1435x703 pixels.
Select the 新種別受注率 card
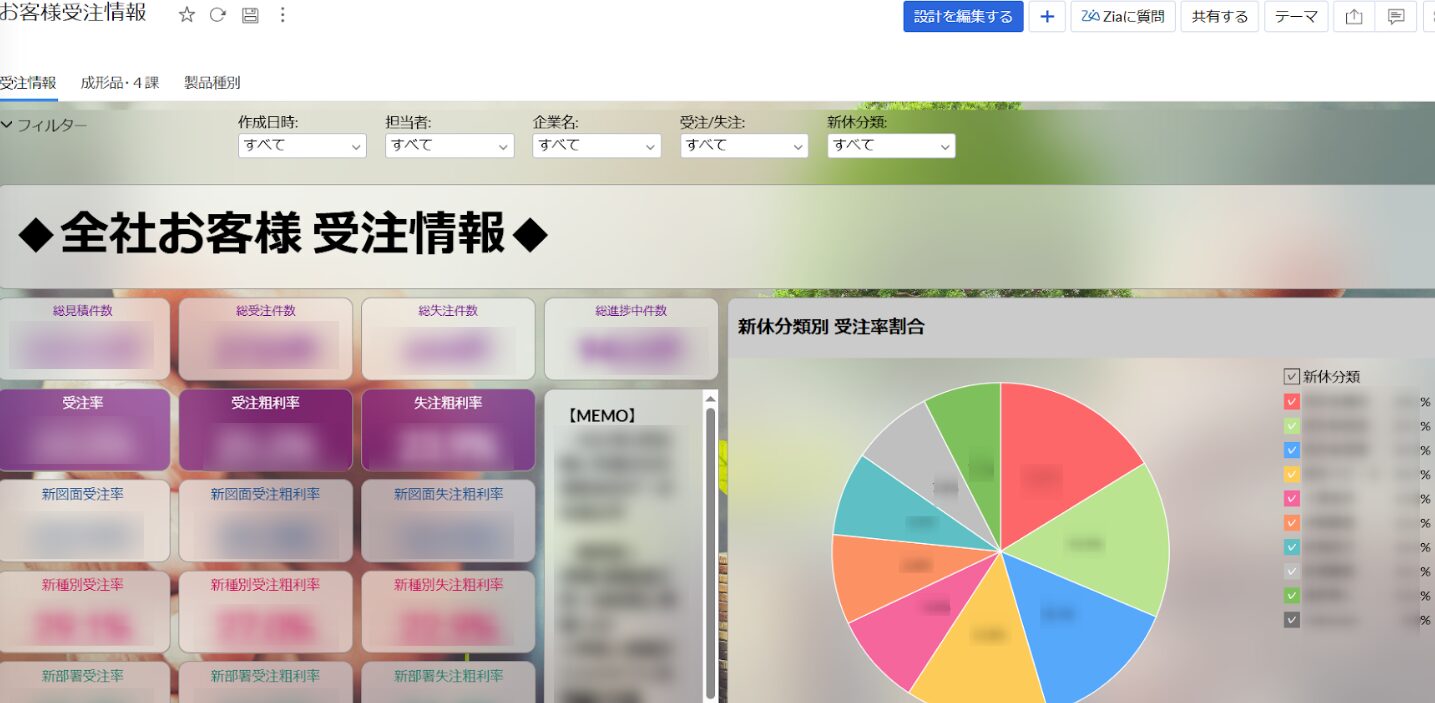pyautogui.click(x=83, y=612)
